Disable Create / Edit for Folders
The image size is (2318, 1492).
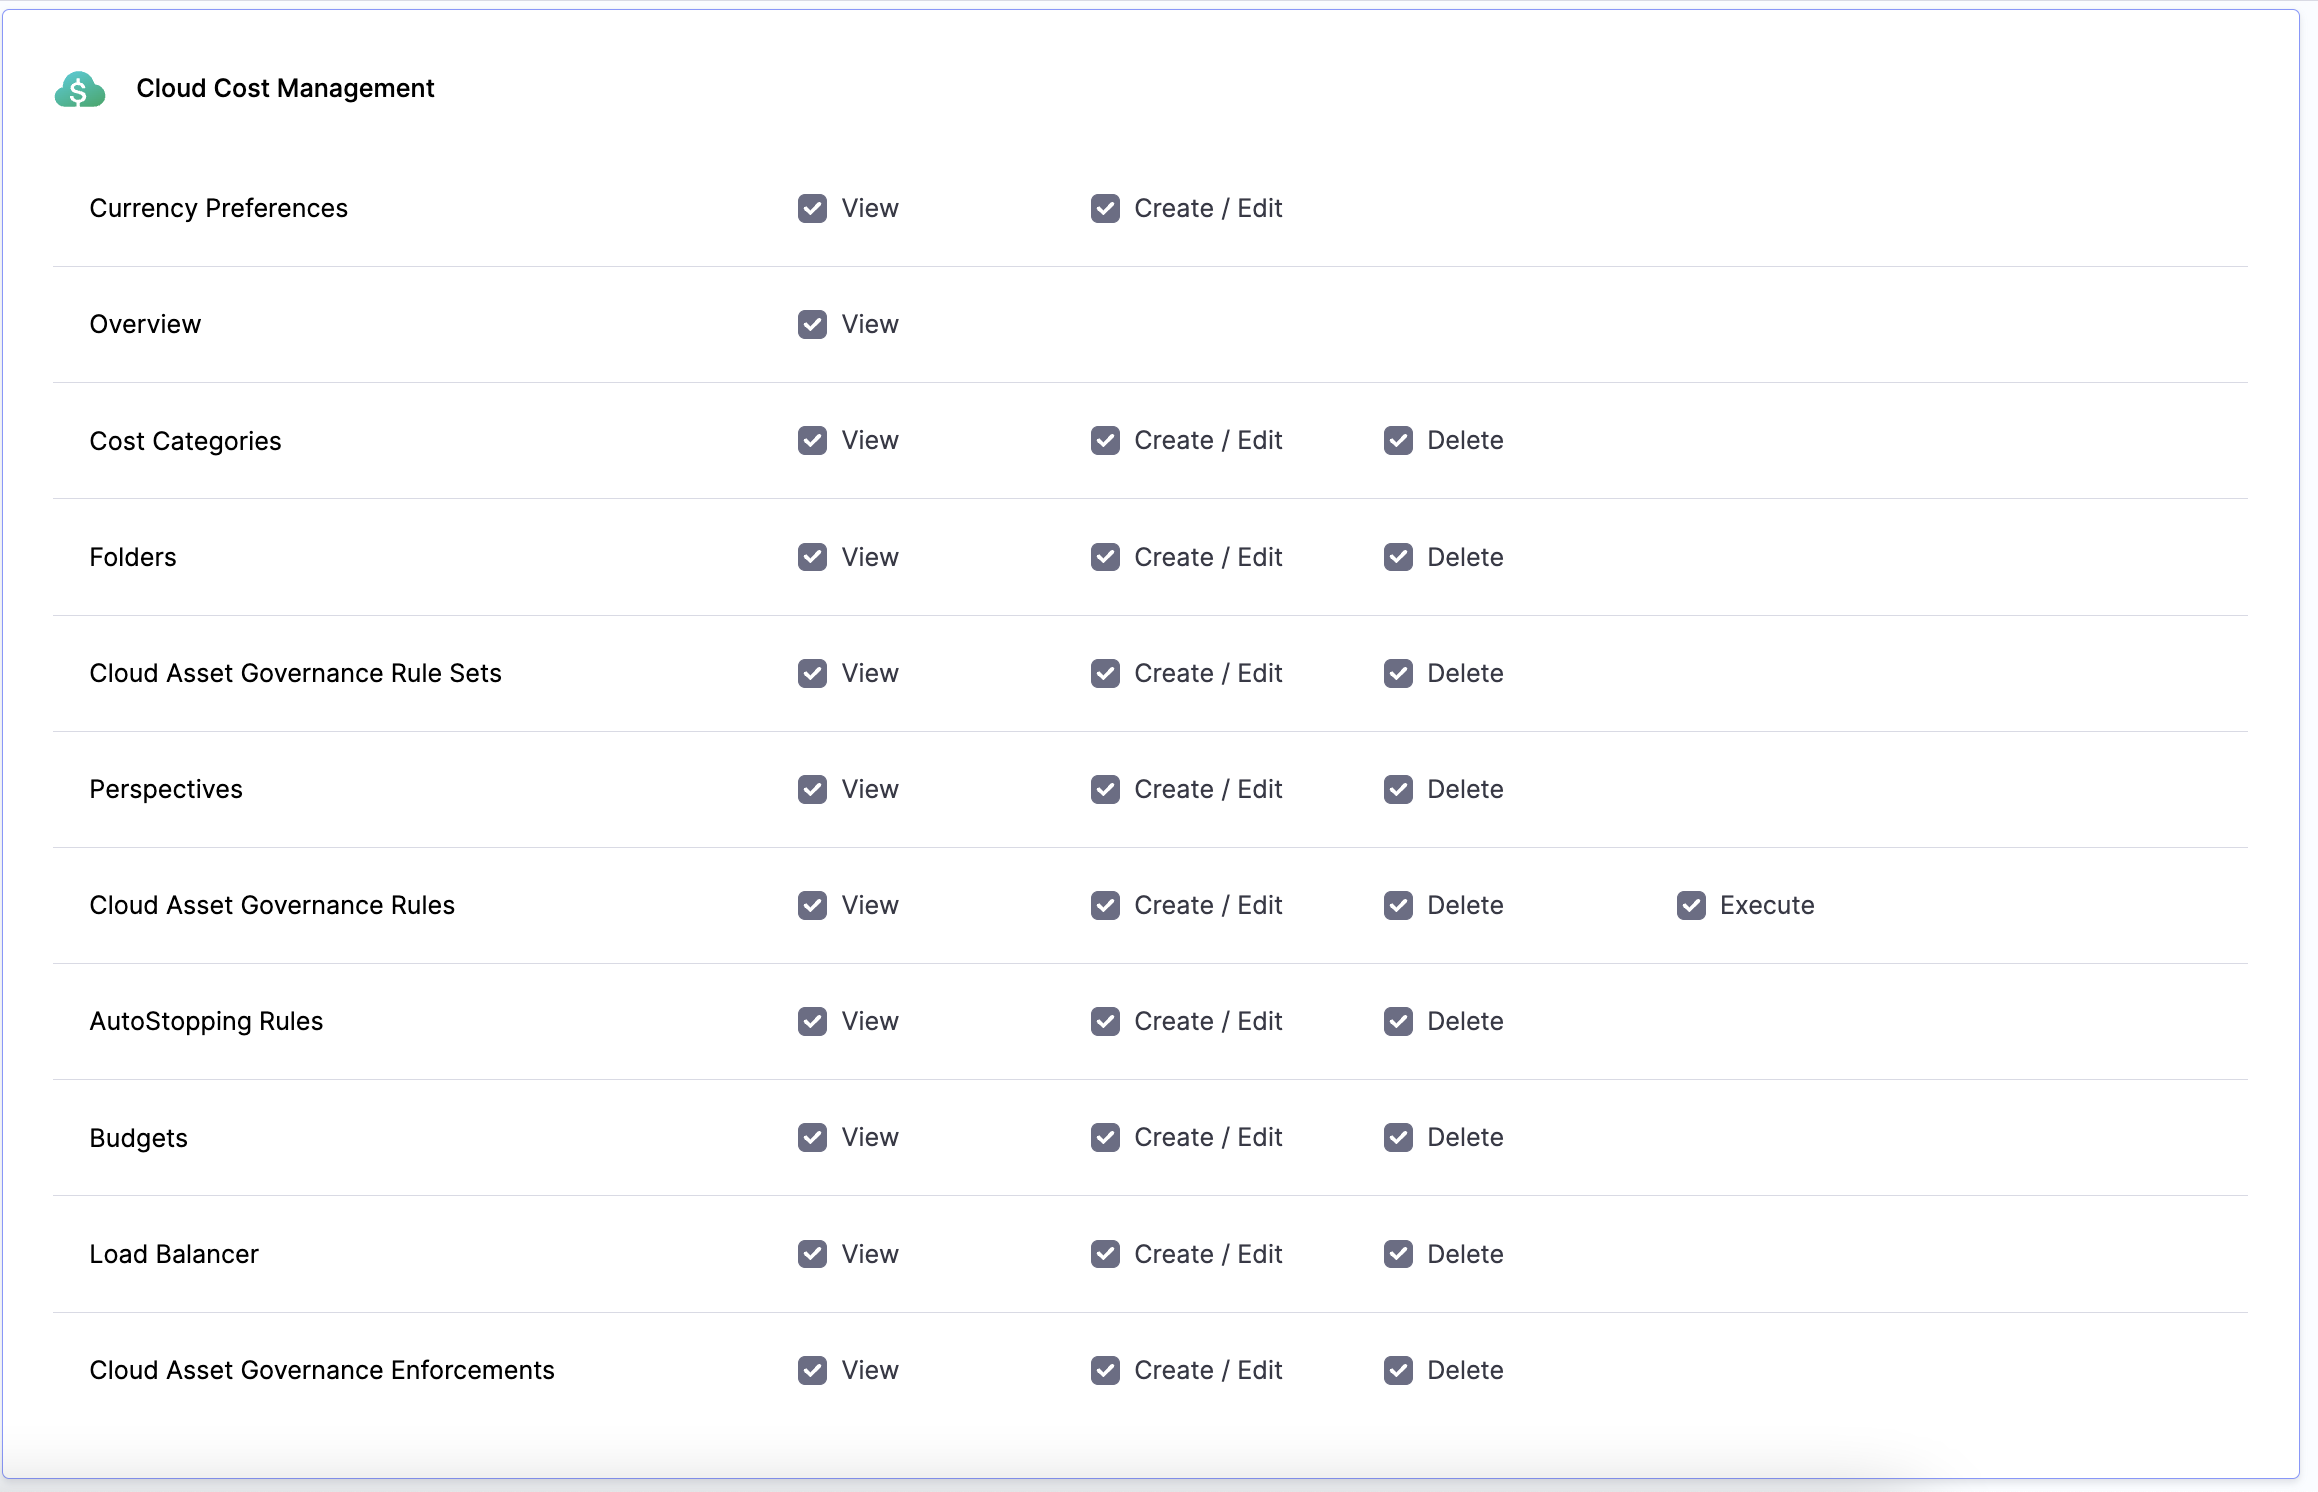[x=1105, y=557]
